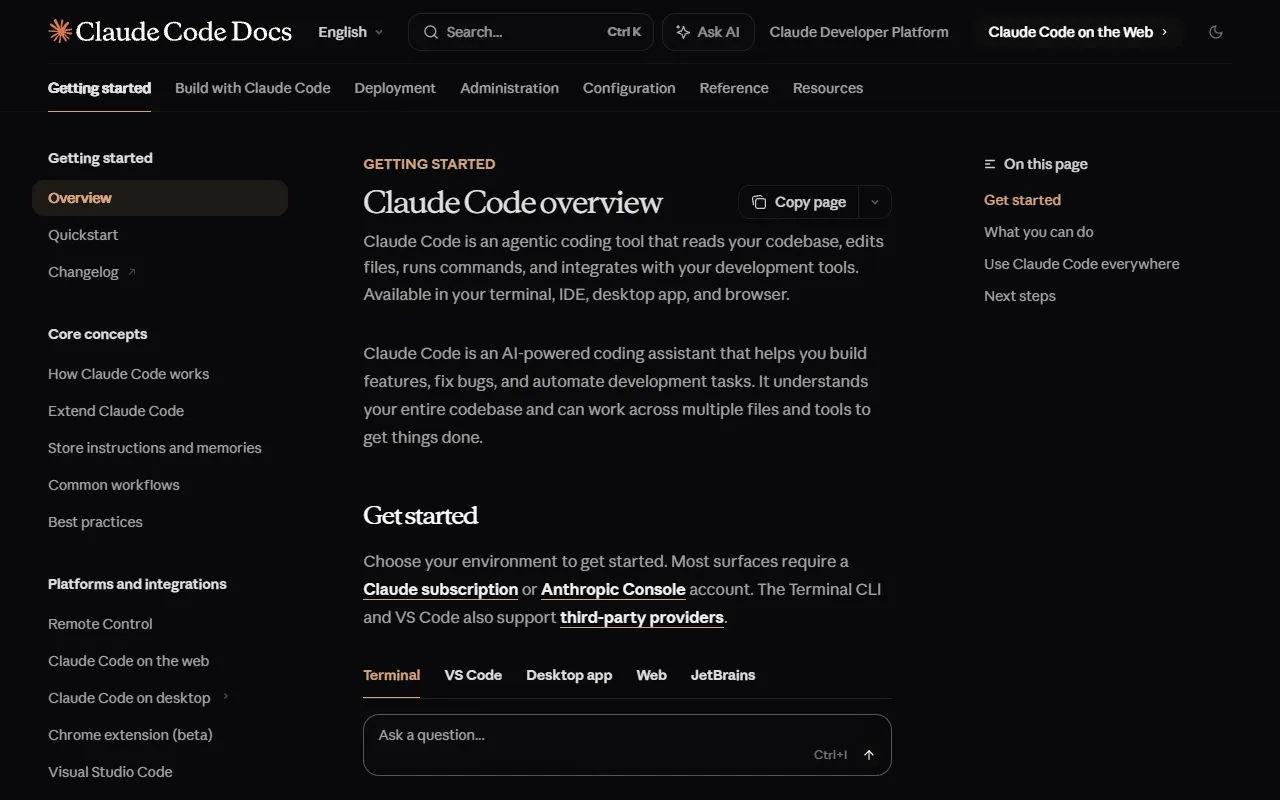Click the Claude Code on the Web button

tap(1077, 32)
